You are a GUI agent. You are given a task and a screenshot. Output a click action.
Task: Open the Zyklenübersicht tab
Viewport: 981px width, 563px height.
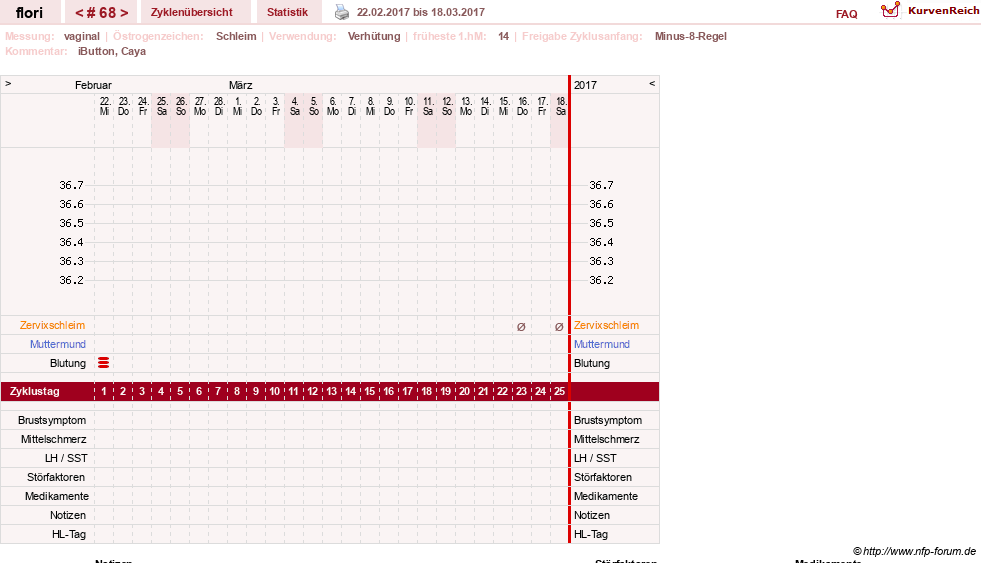click(191, 12)
